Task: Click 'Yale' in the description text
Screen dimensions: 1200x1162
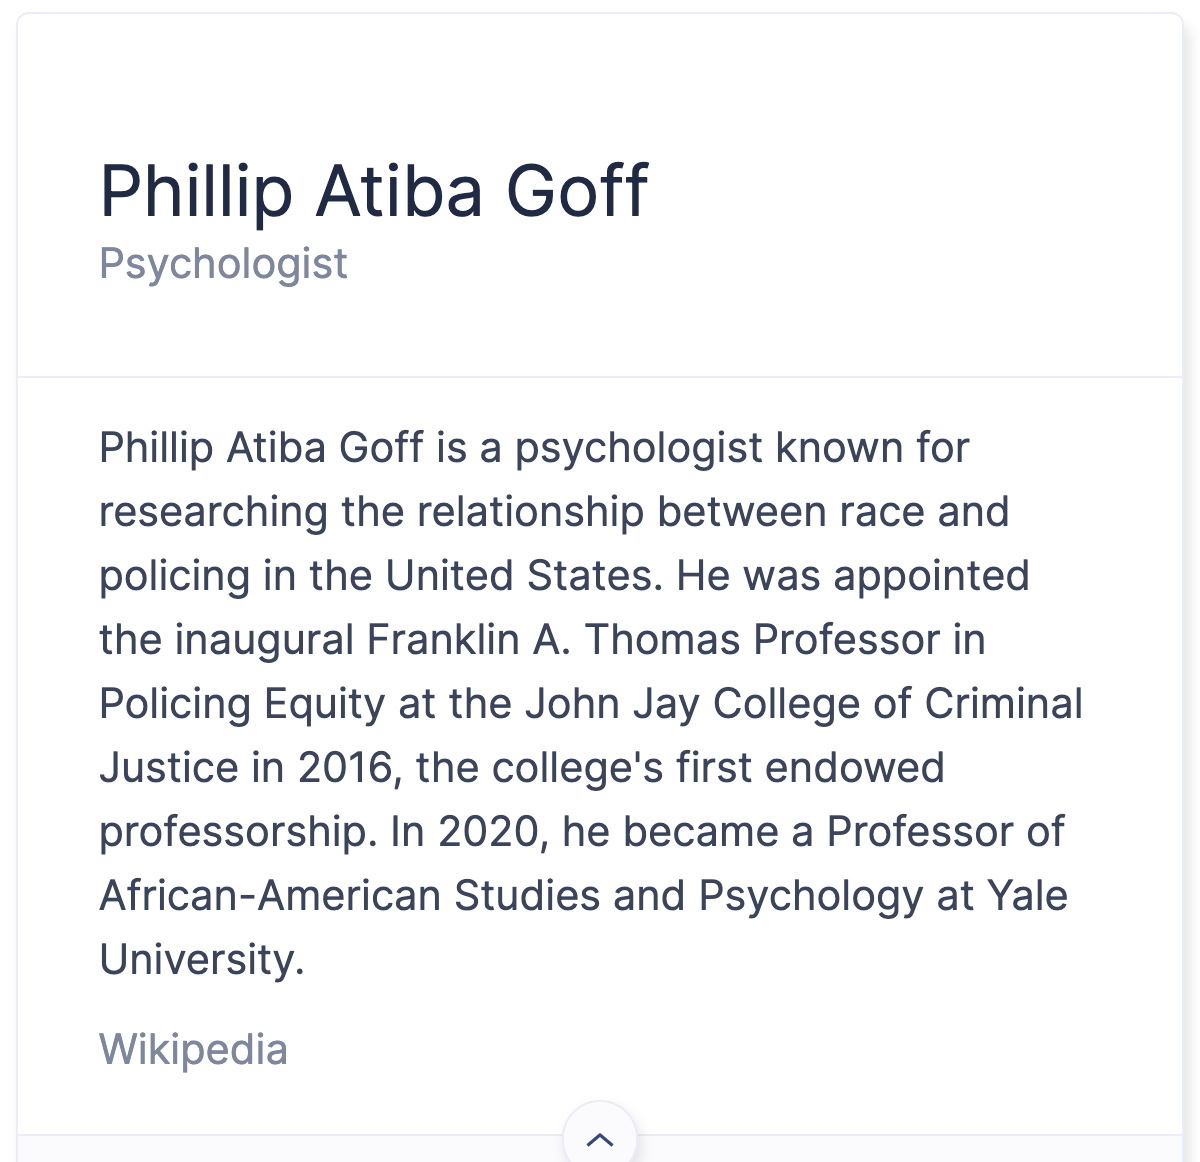Action: [1027, 896]
